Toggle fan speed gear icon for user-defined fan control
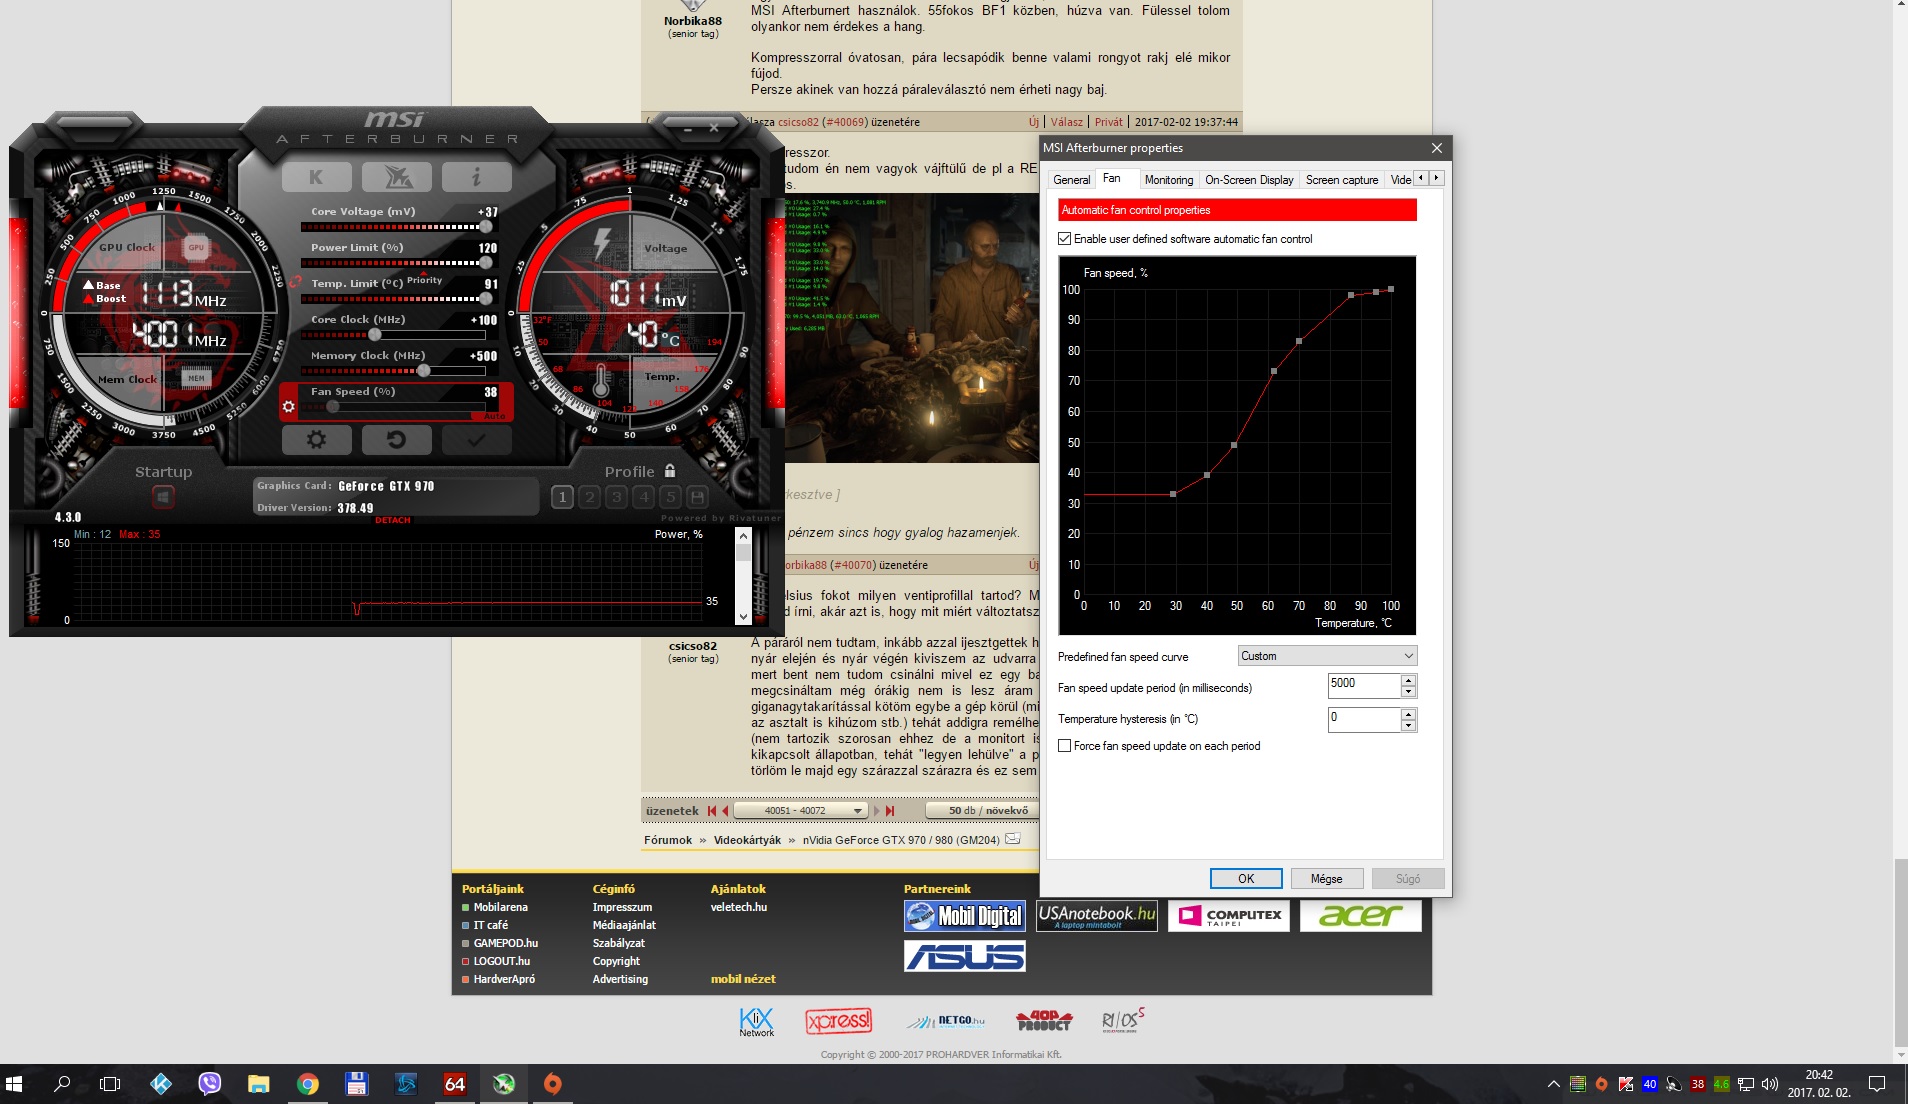This screenshot has height=1105, width=1908. tap(289, 407)
